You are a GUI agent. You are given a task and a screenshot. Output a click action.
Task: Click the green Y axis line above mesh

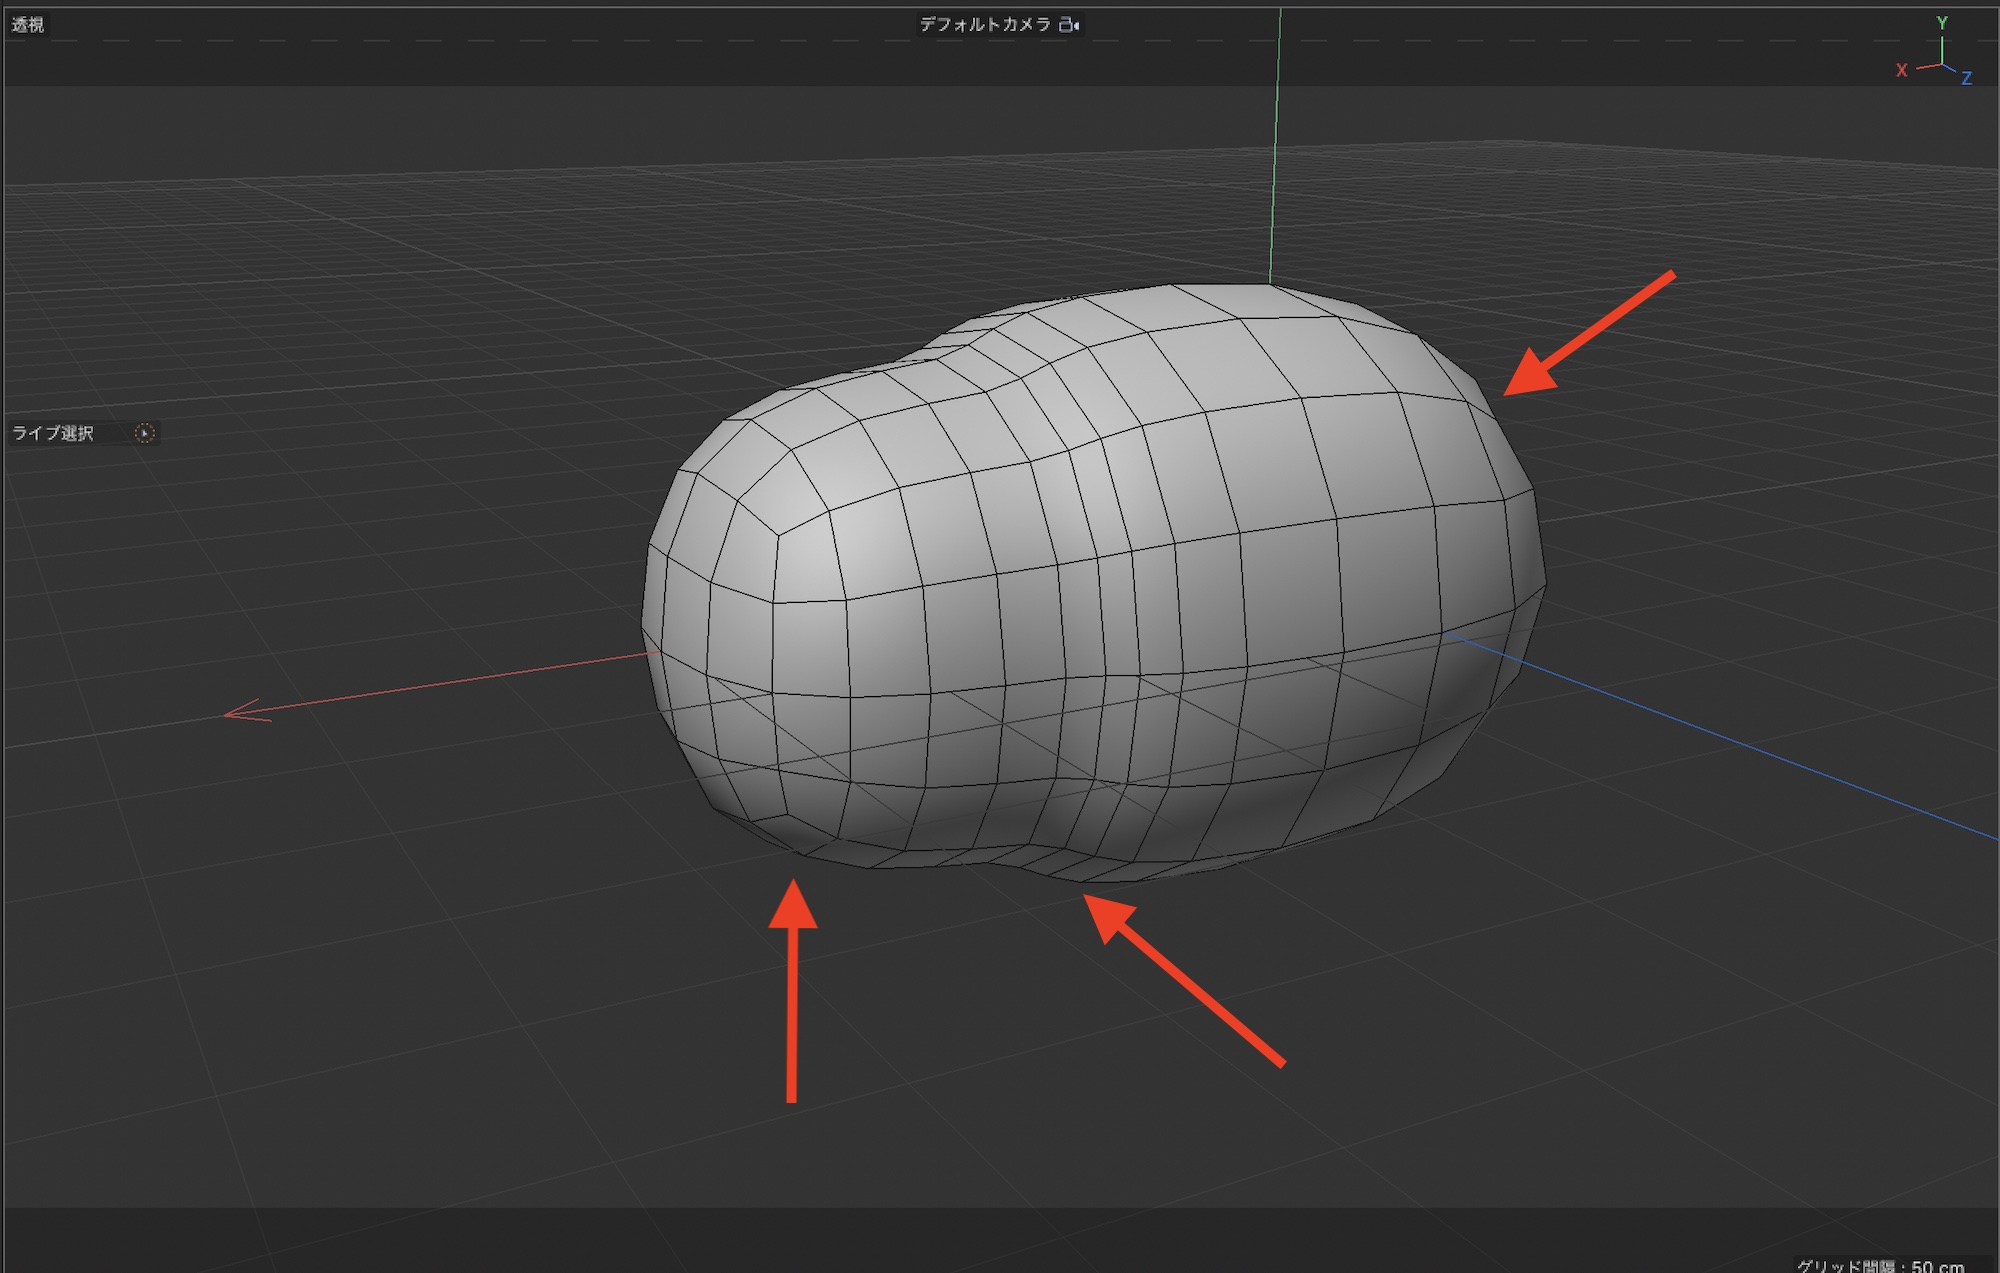point(1275,150)
